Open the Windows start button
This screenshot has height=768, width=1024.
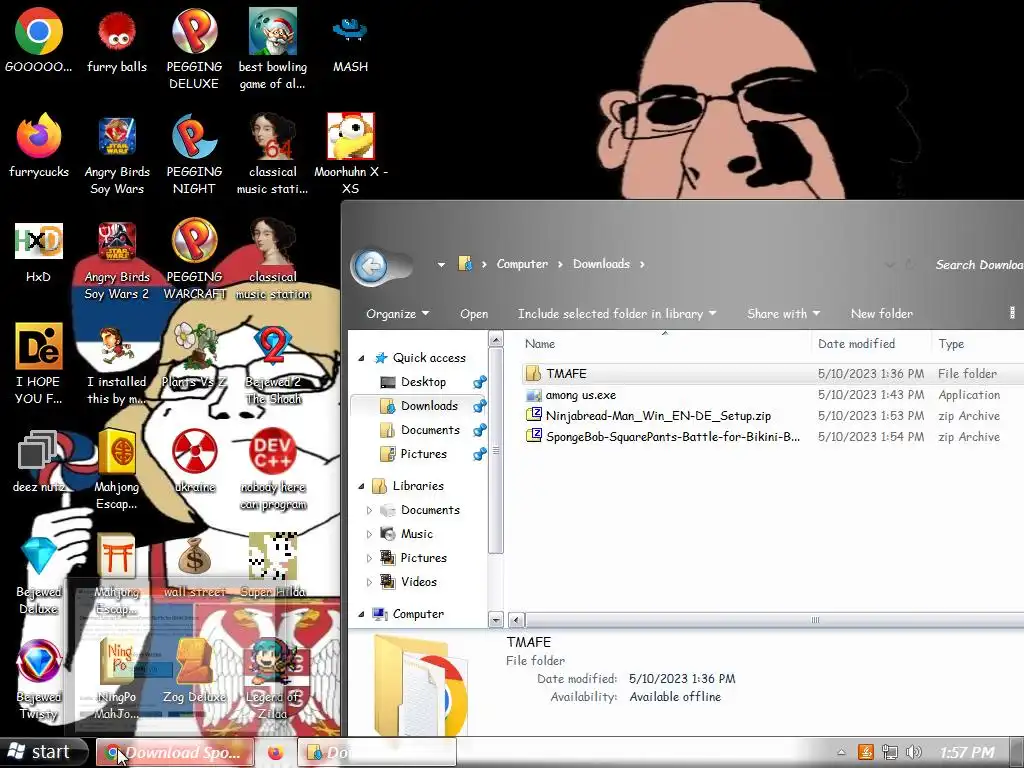43,752
